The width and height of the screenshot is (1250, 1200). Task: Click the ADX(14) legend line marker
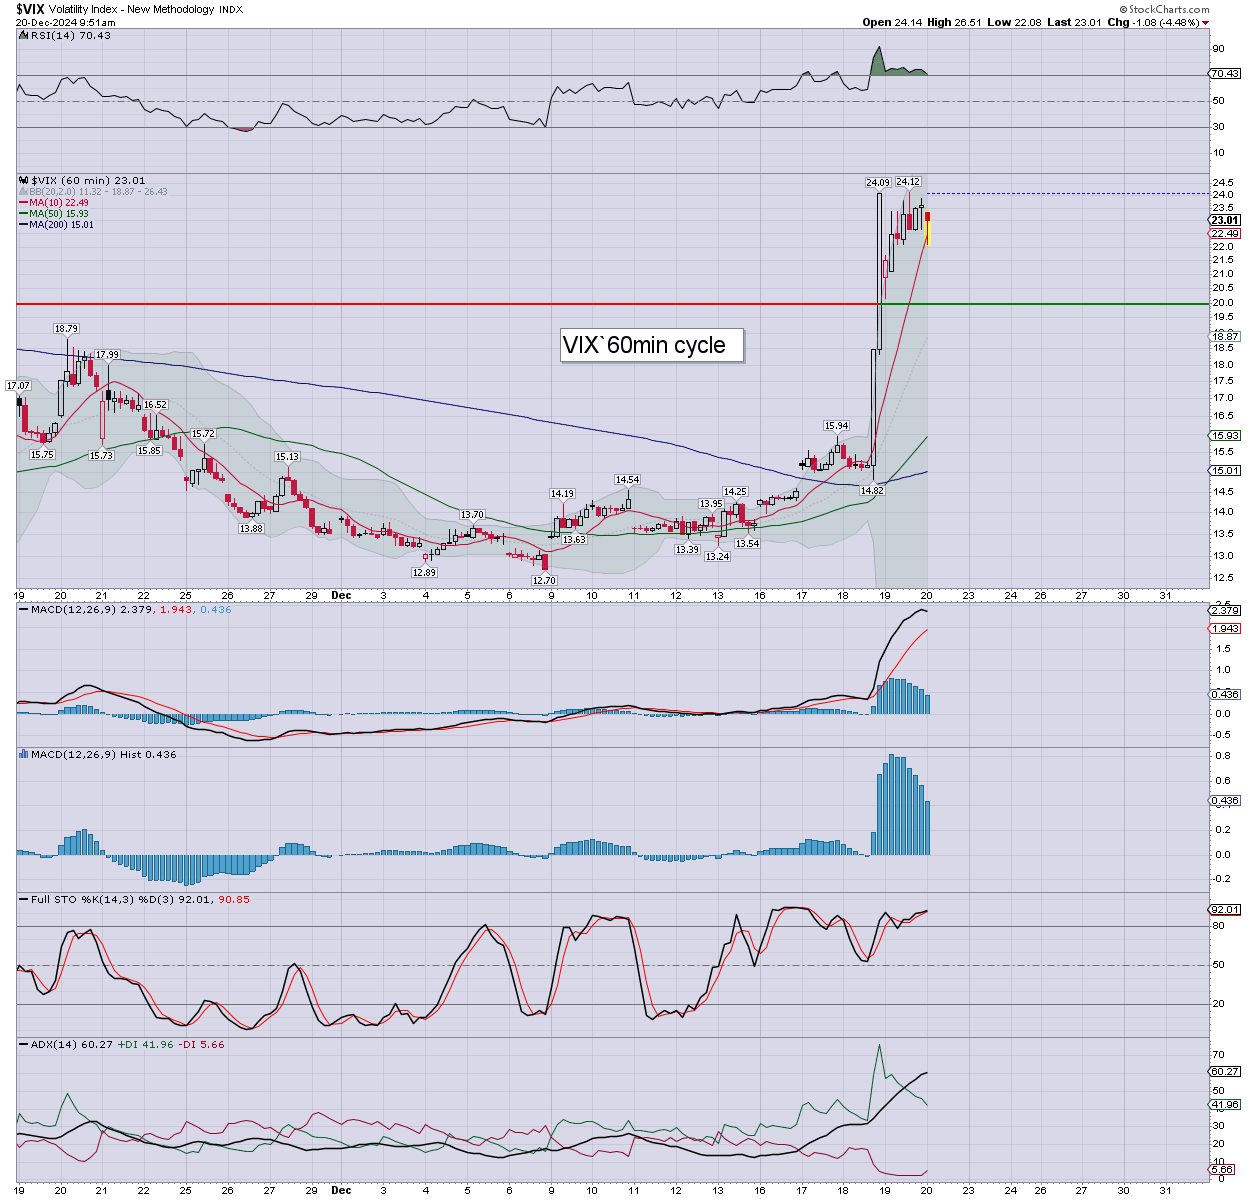[x=24, y=1044]
